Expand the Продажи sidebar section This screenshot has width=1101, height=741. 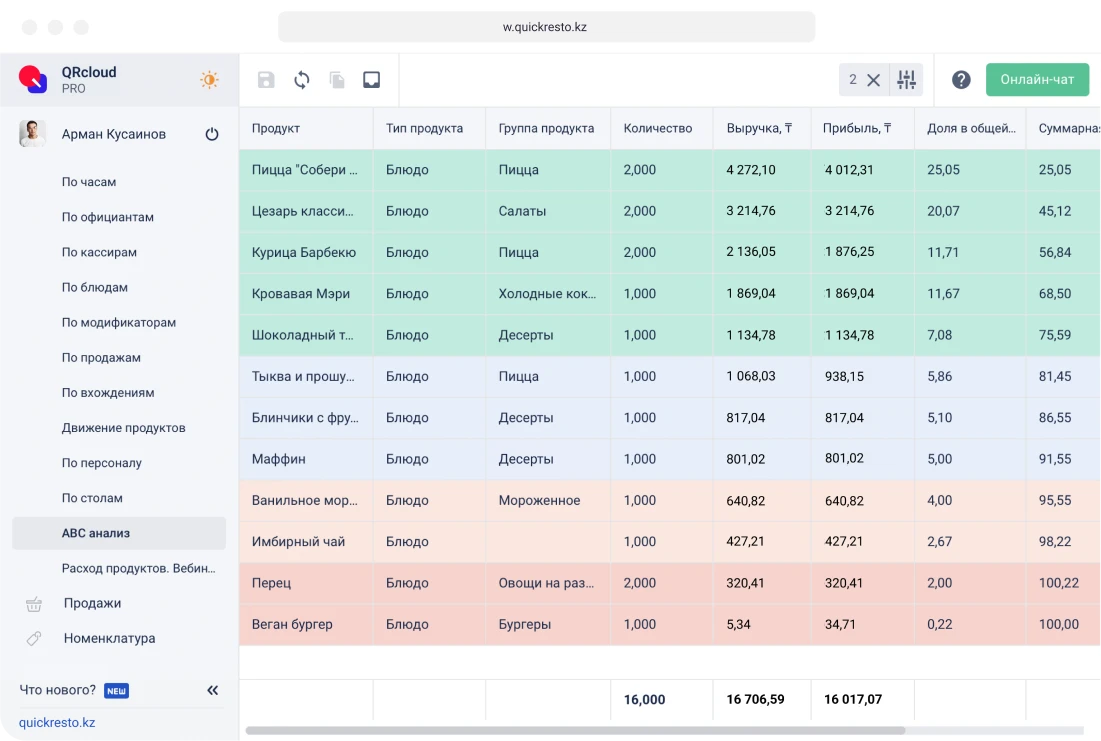92,603
